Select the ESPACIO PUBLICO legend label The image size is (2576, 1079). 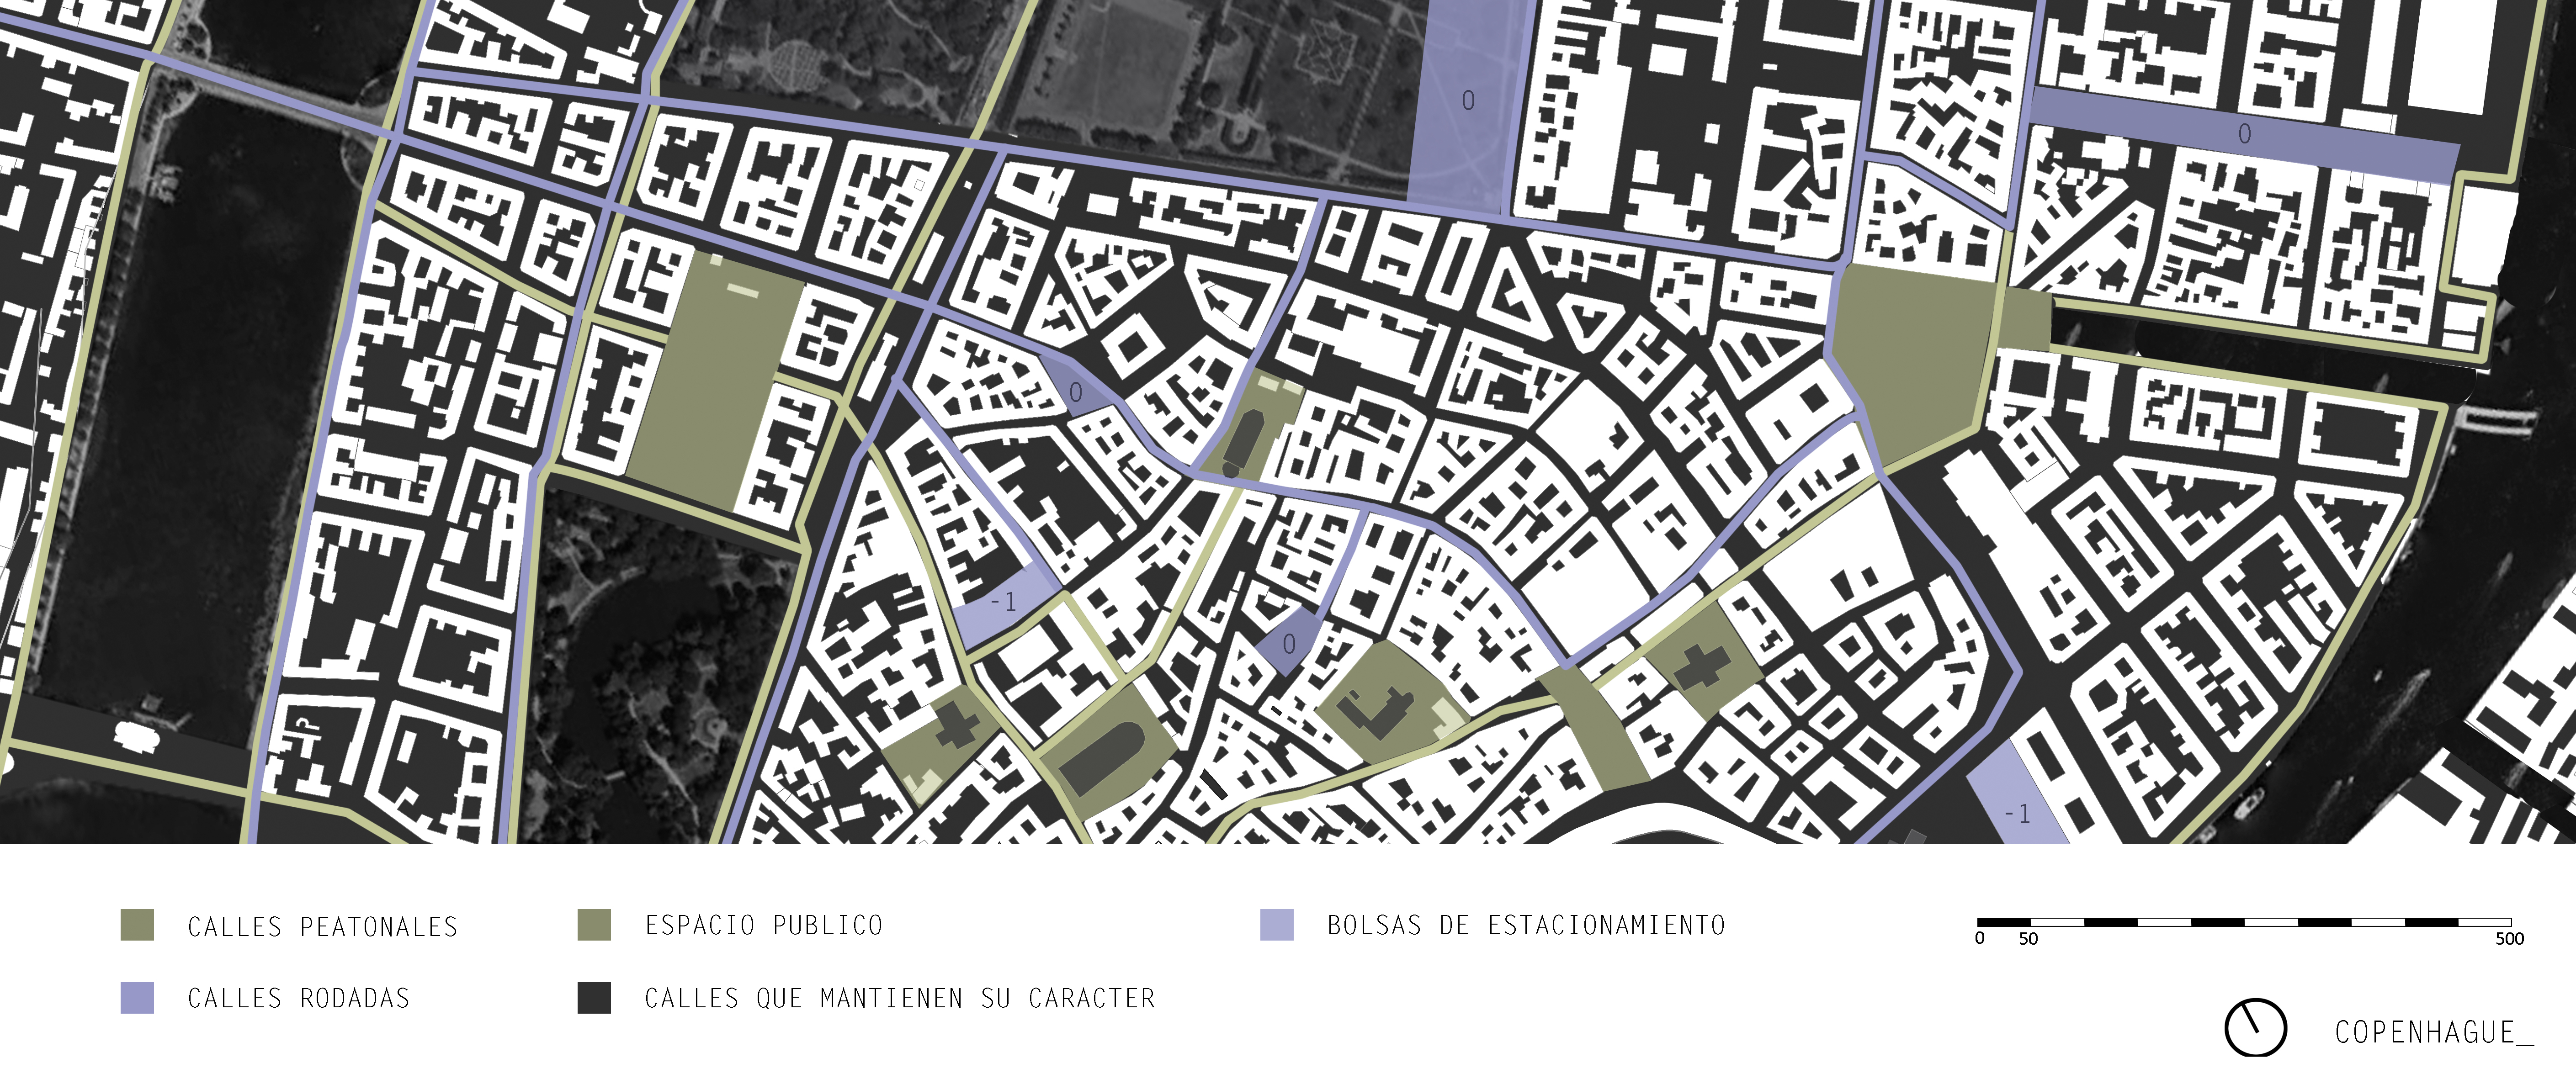[x=764, y=925]
